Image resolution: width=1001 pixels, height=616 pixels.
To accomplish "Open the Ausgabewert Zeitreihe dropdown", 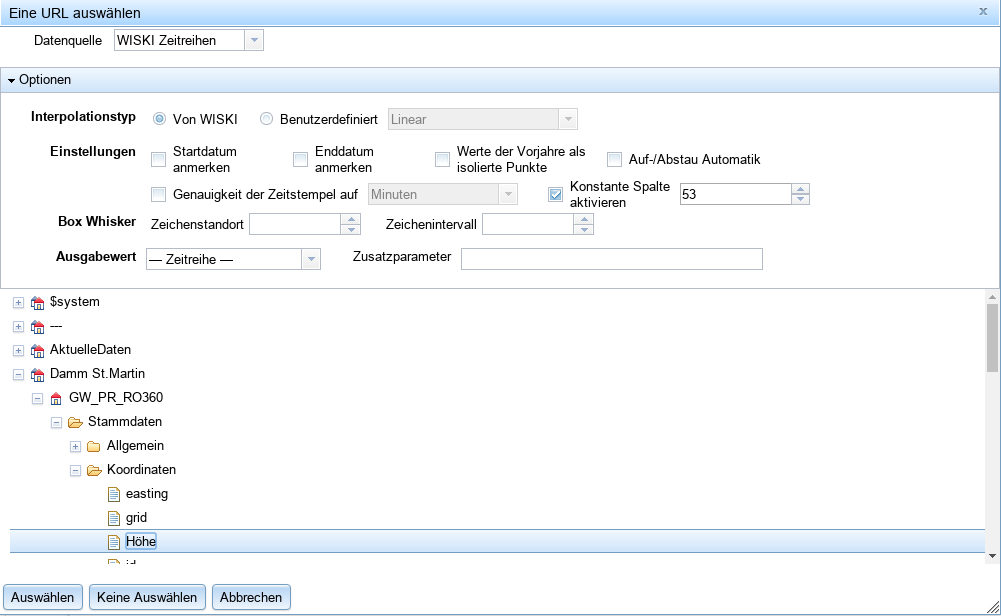I will (x=311, y=260).
